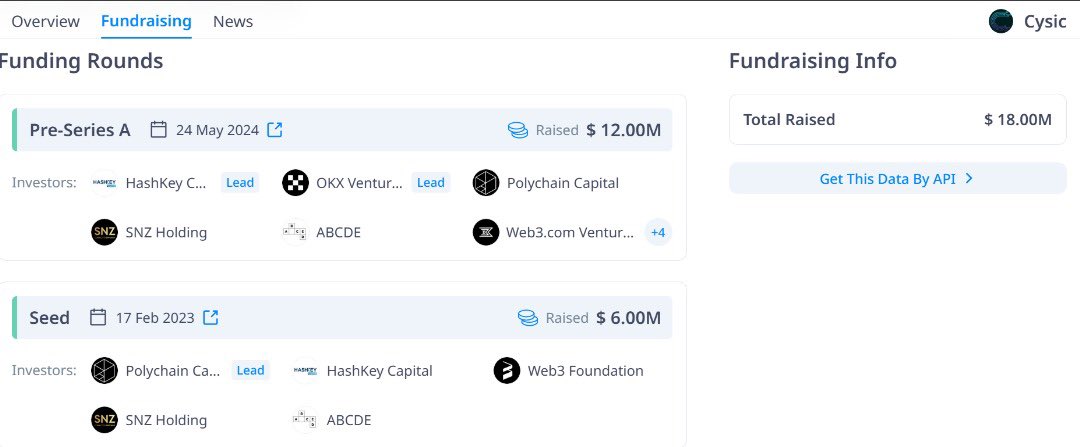Click the Total Raised label
The image size is (1080, 447).
(x=789, y=119)
